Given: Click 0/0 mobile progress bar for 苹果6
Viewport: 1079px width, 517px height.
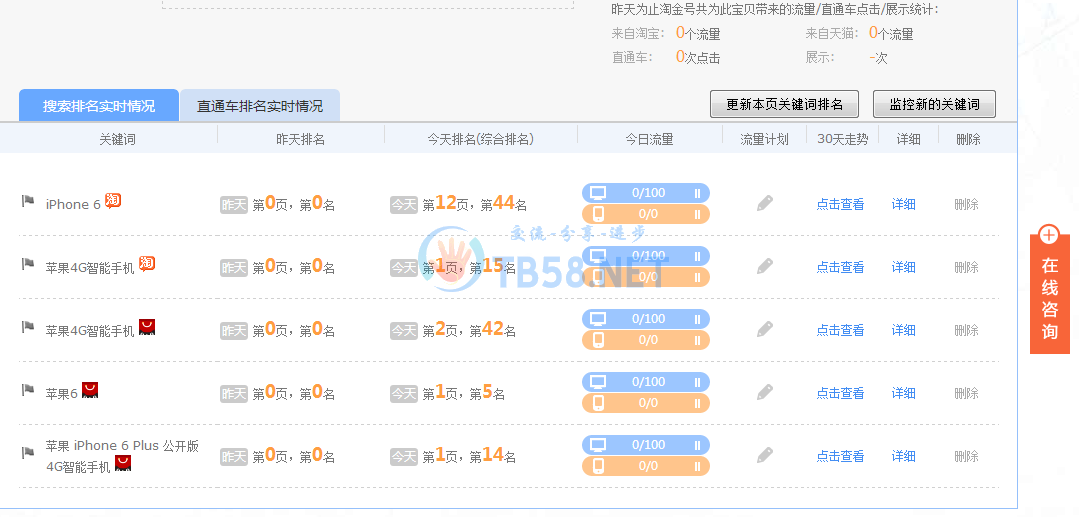Looking at the screenshot, I should (x=645, y=403).
